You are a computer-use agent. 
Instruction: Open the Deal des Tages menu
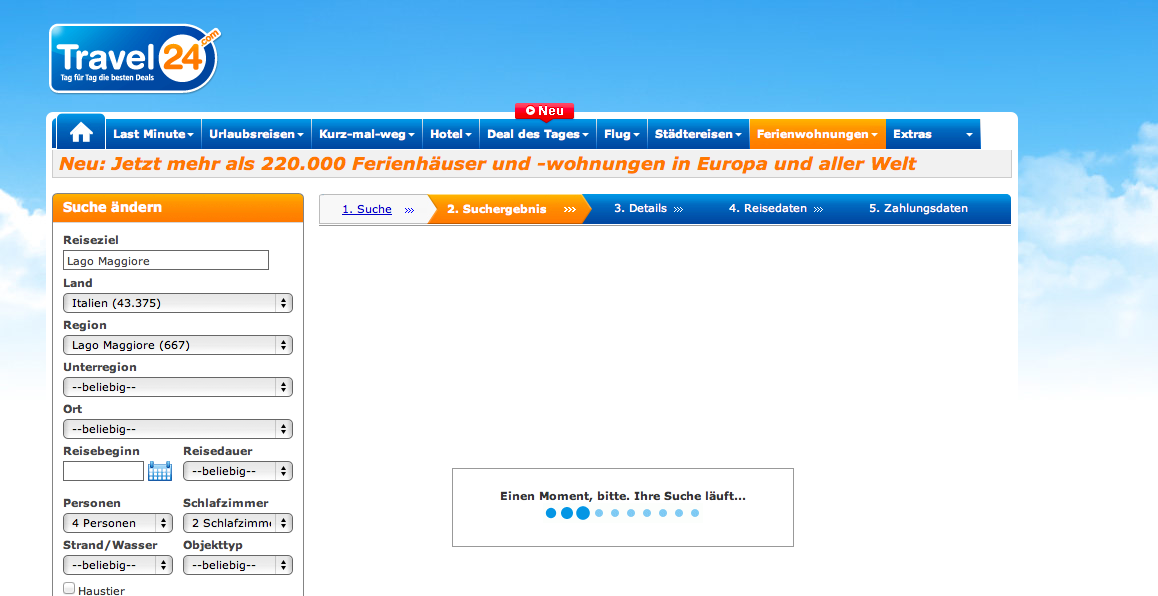(537, 134)
